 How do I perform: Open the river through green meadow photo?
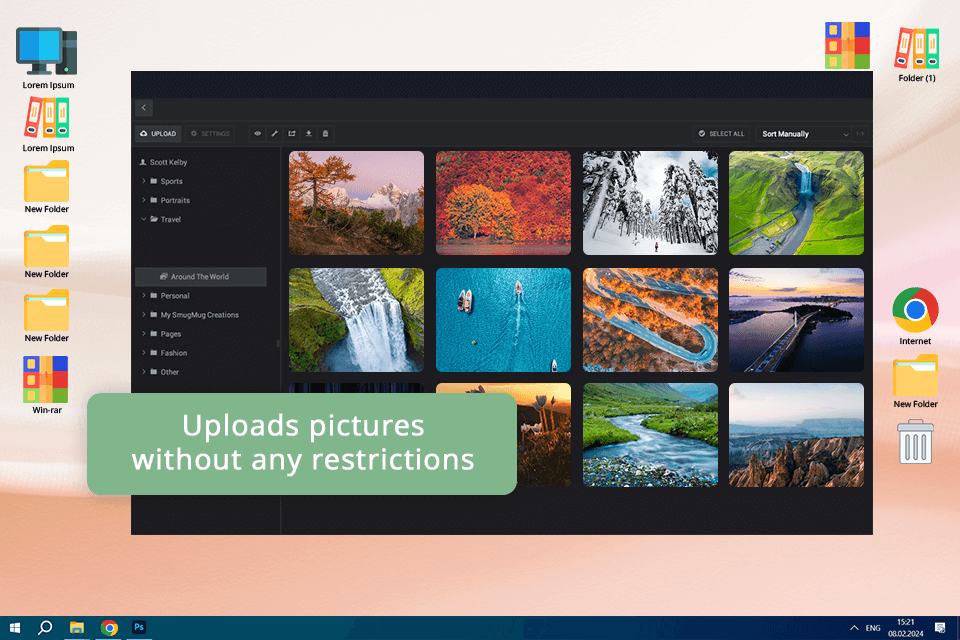(x=650, y=435)
